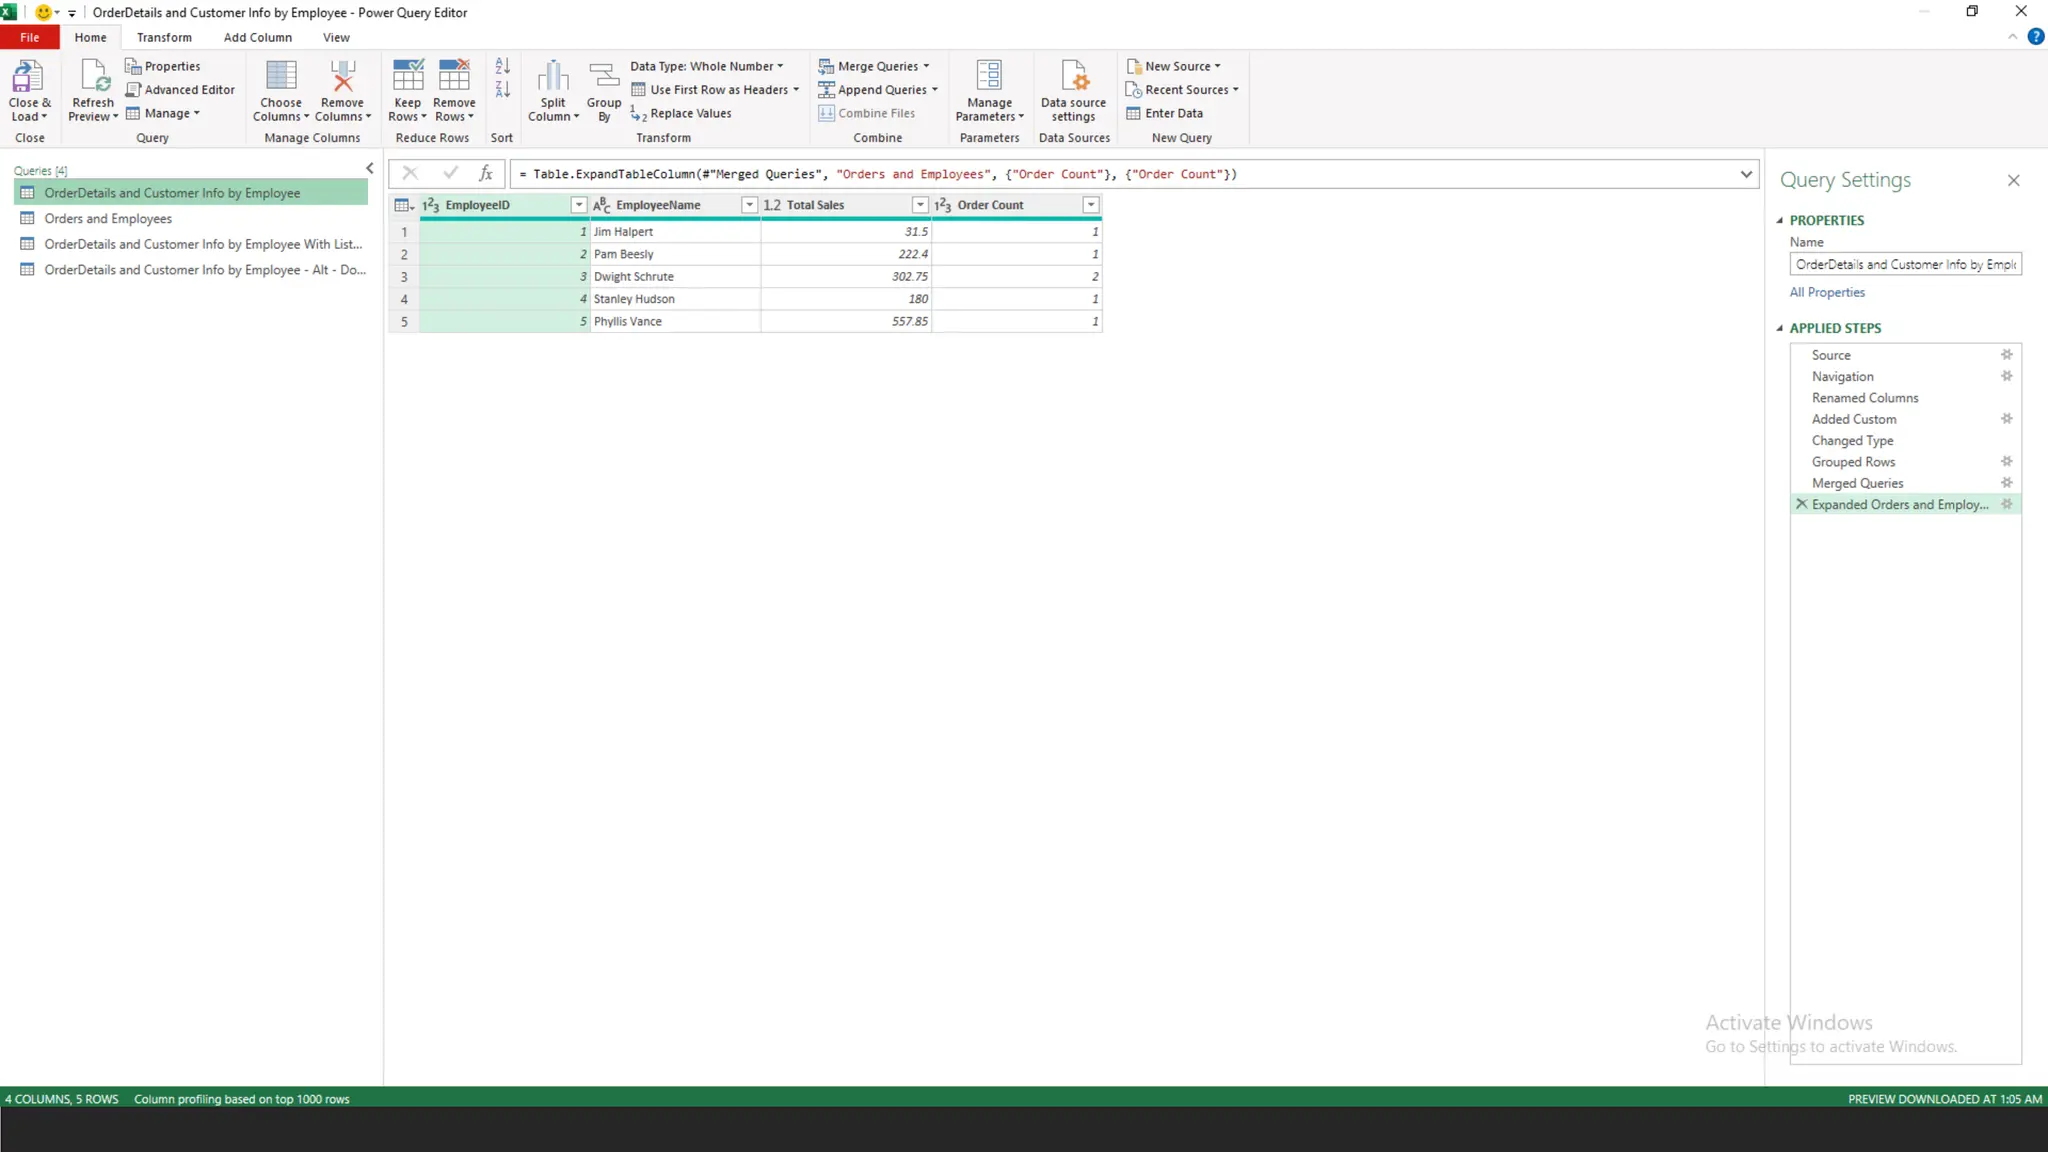Click the Close & Load icon
Screen dimensions: 2048x1152
tap(28, 78)
